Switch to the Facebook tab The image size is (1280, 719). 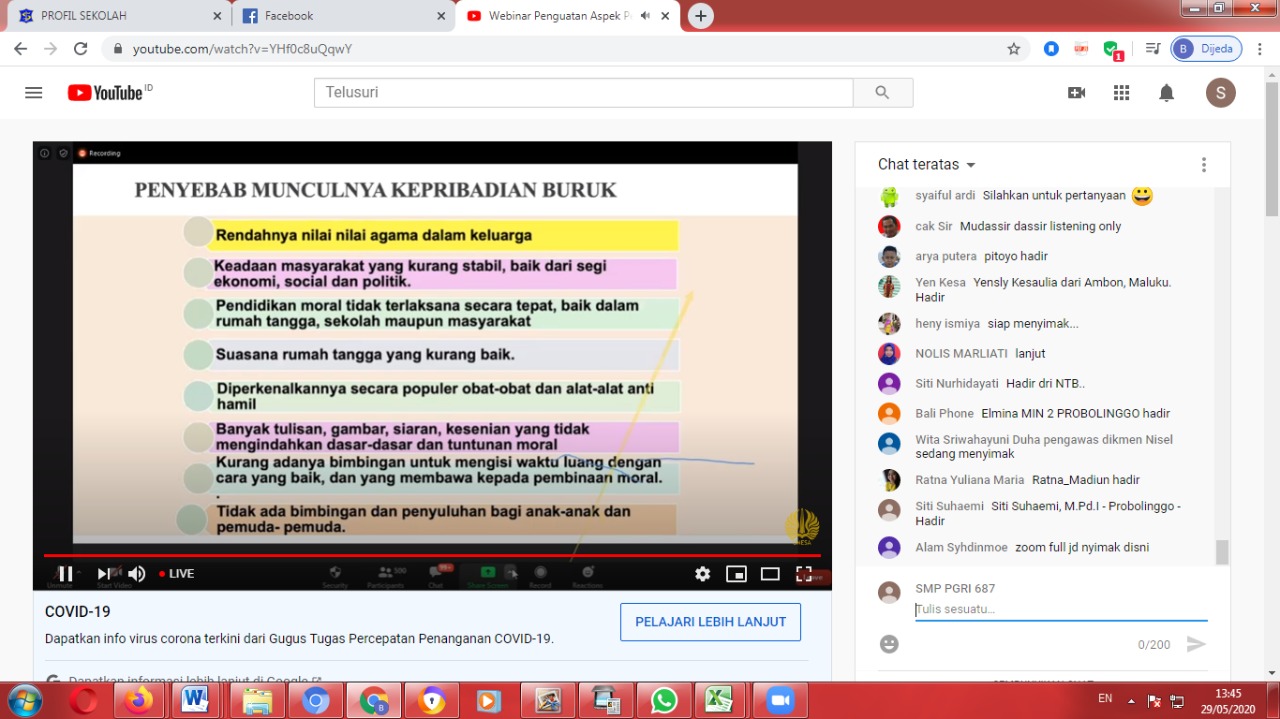pyautogui.click(x=344, y=16)
